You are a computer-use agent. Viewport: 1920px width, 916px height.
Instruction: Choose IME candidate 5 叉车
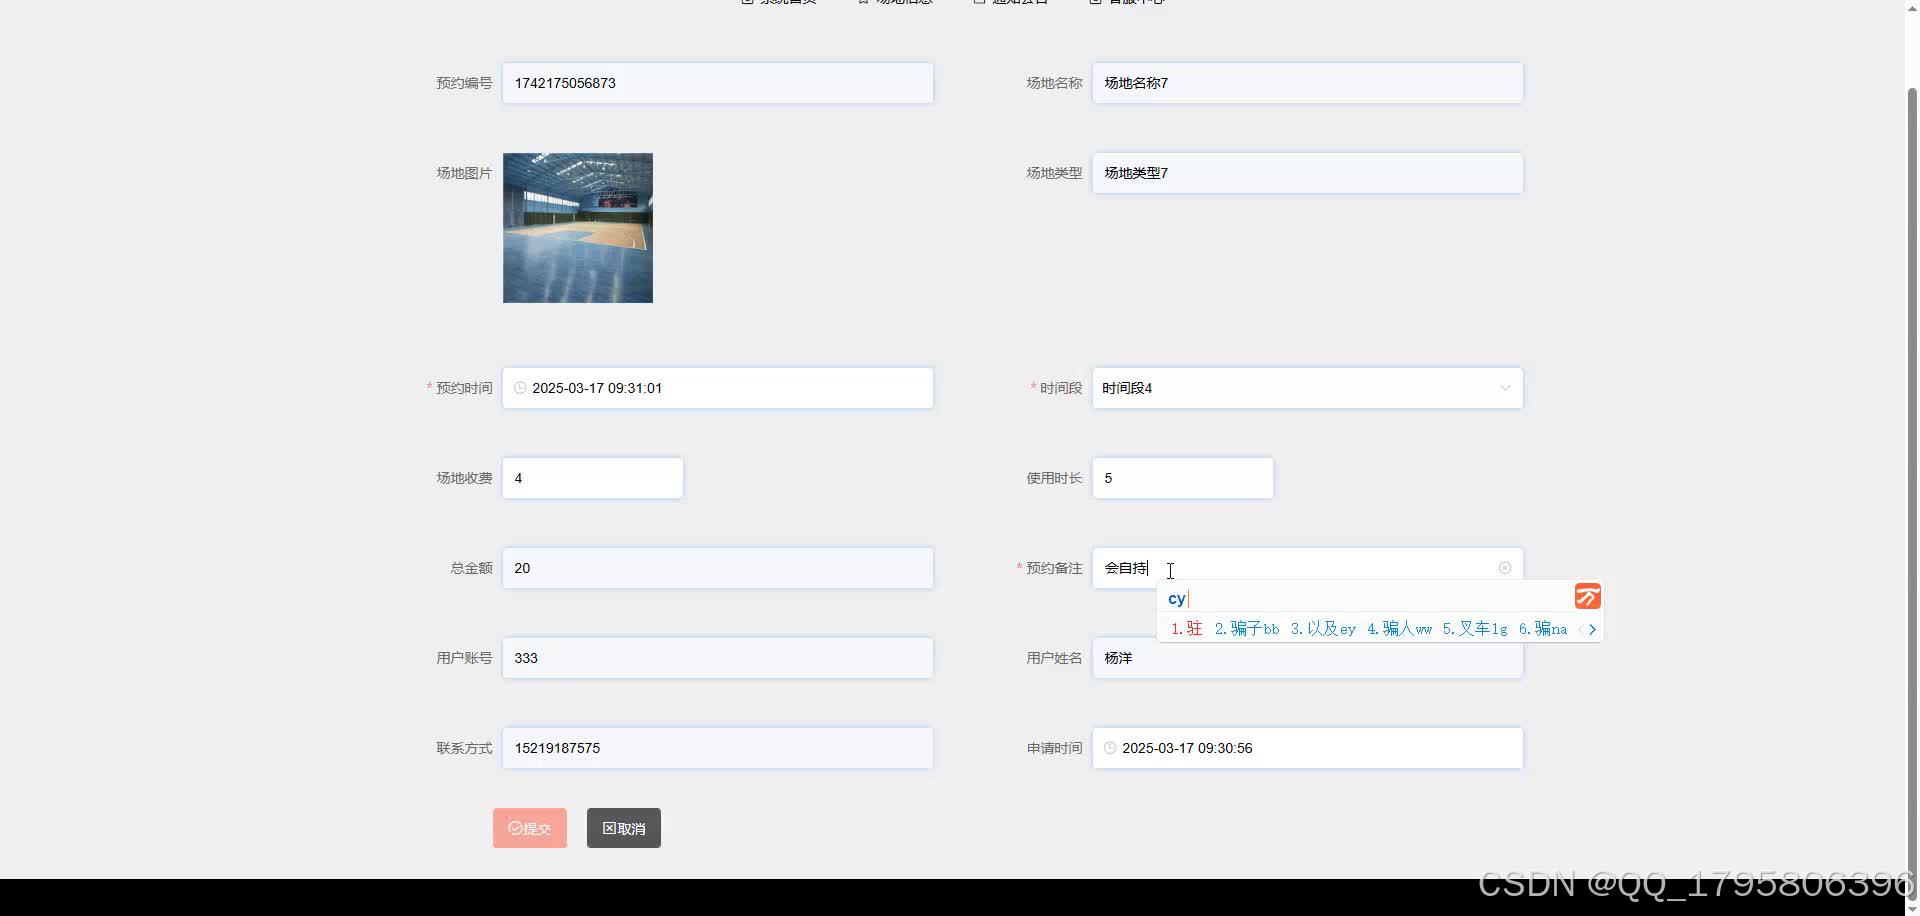tap(1475, 629)
